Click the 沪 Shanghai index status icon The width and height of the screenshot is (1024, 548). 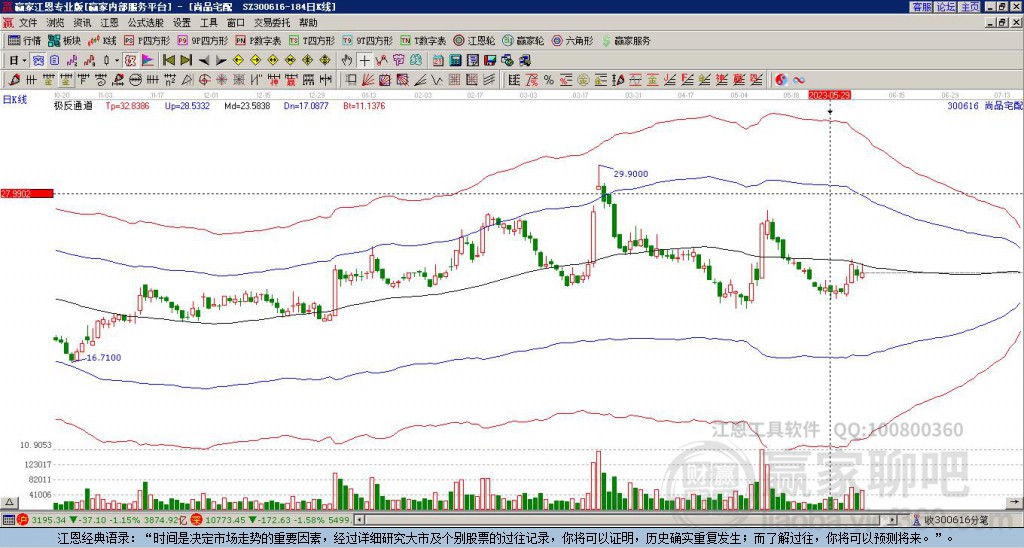click(24, 520)
